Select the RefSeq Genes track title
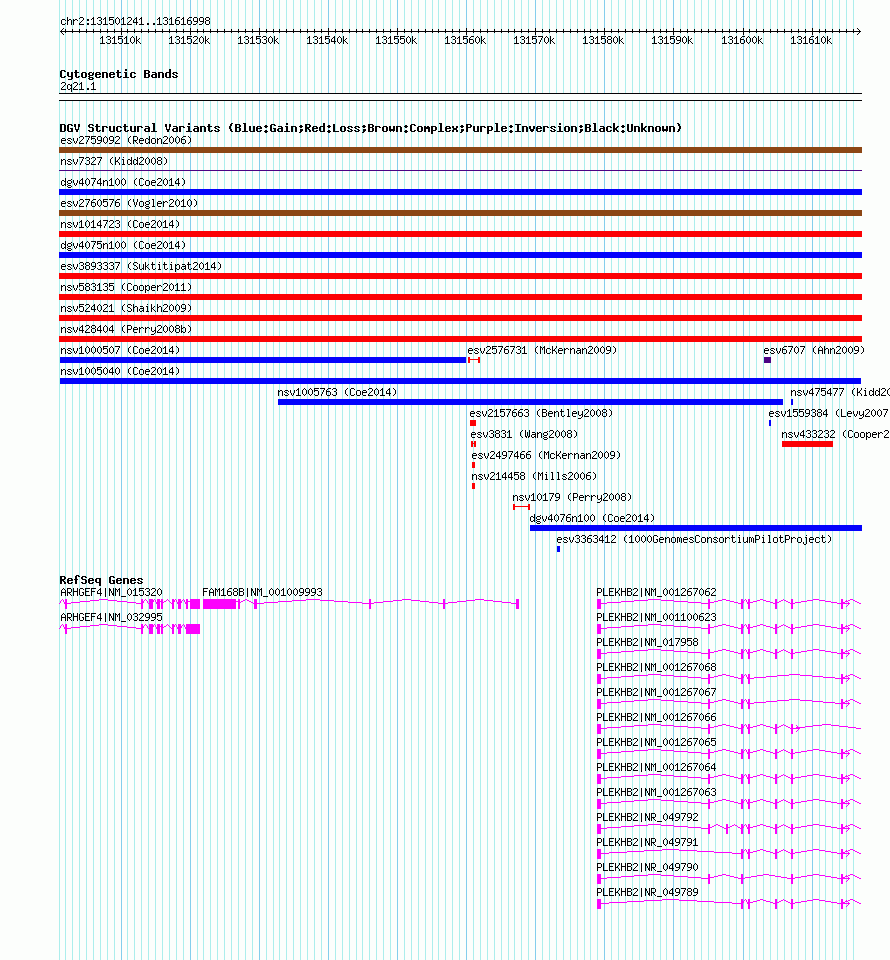 coord(102,580)
